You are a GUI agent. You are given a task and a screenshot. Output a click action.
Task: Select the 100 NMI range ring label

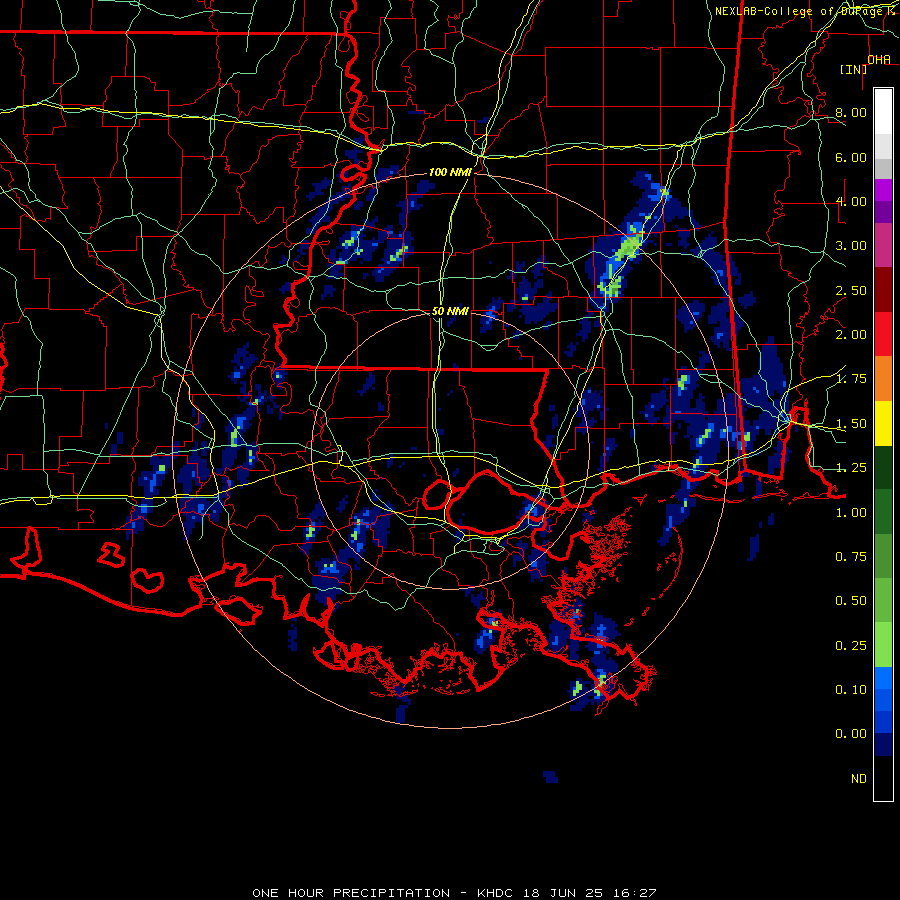(x=450, y=172)
